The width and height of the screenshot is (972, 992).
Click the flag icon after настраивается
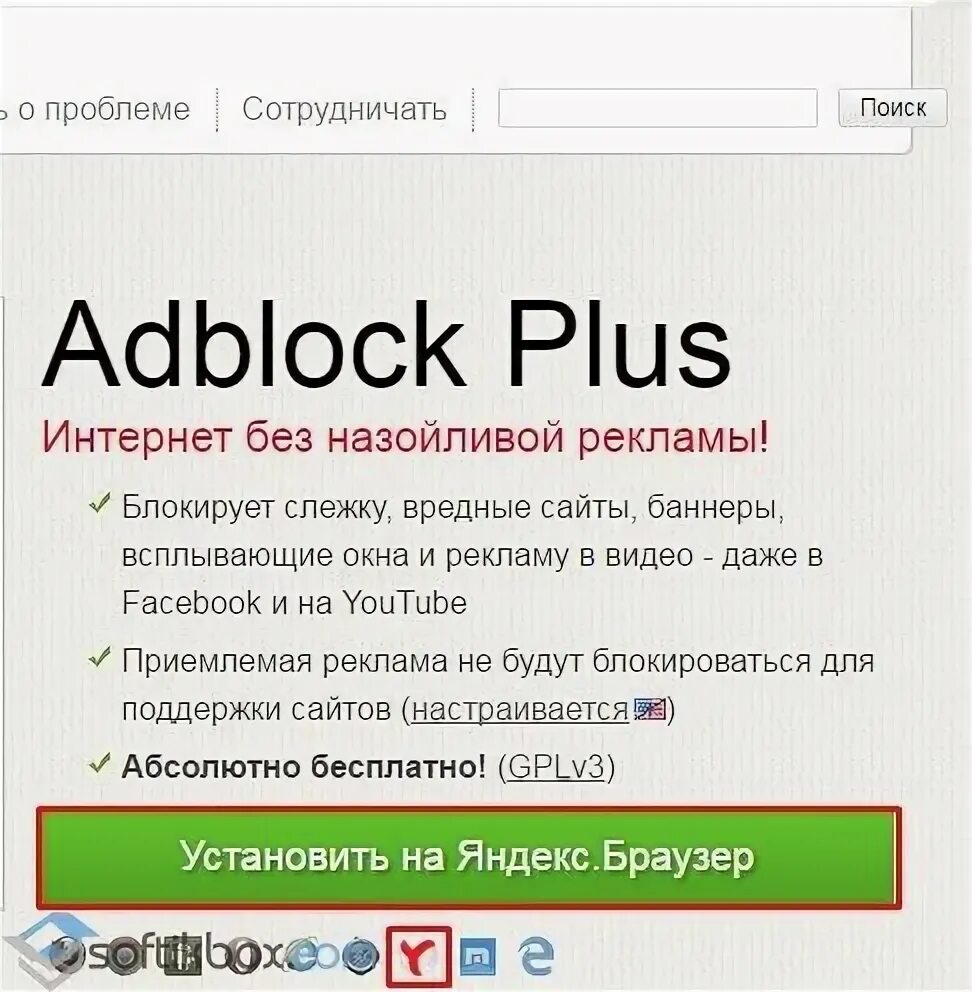pyautogui.click(x=650, y=710)
